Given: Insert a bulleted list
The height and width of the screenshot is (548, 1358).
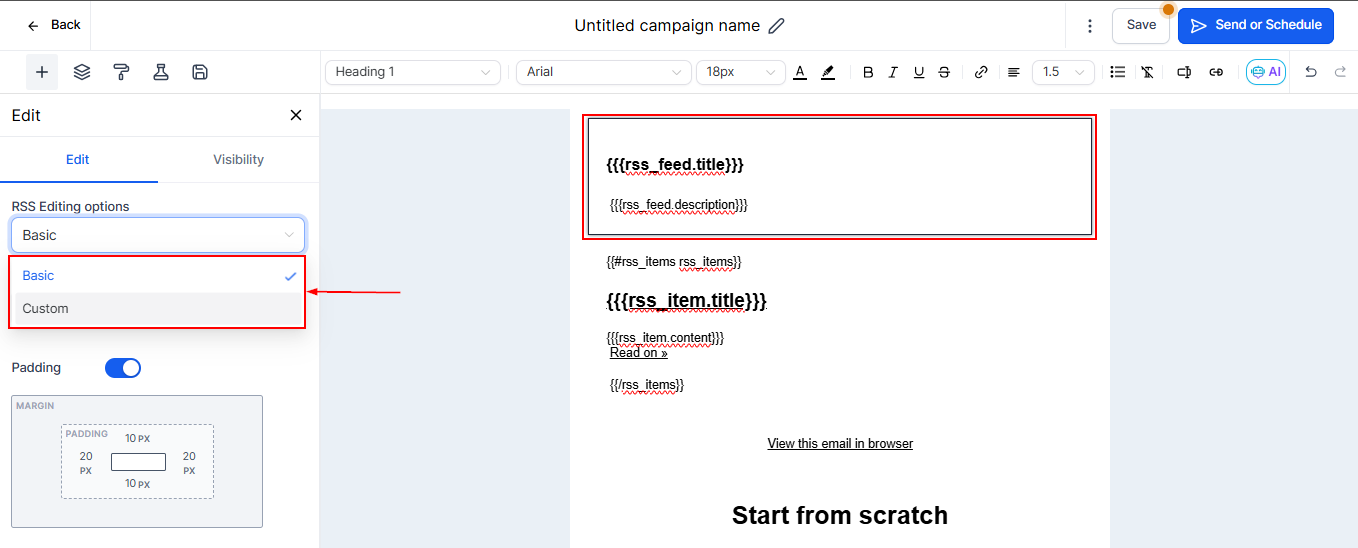Looking at the screenshot, I should tap(1118, 72).
